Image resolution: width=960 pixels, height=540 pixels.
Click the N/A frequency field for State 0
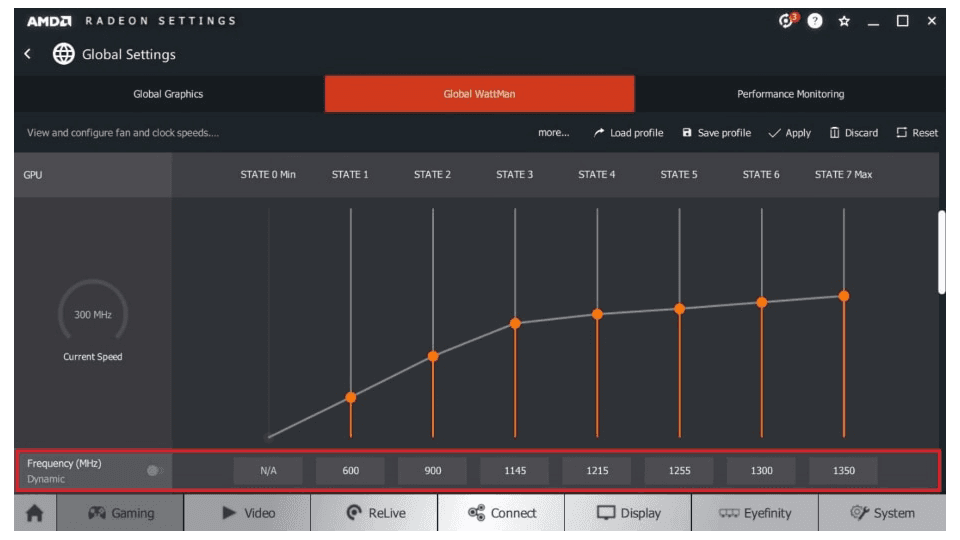[x=268, y=470]
